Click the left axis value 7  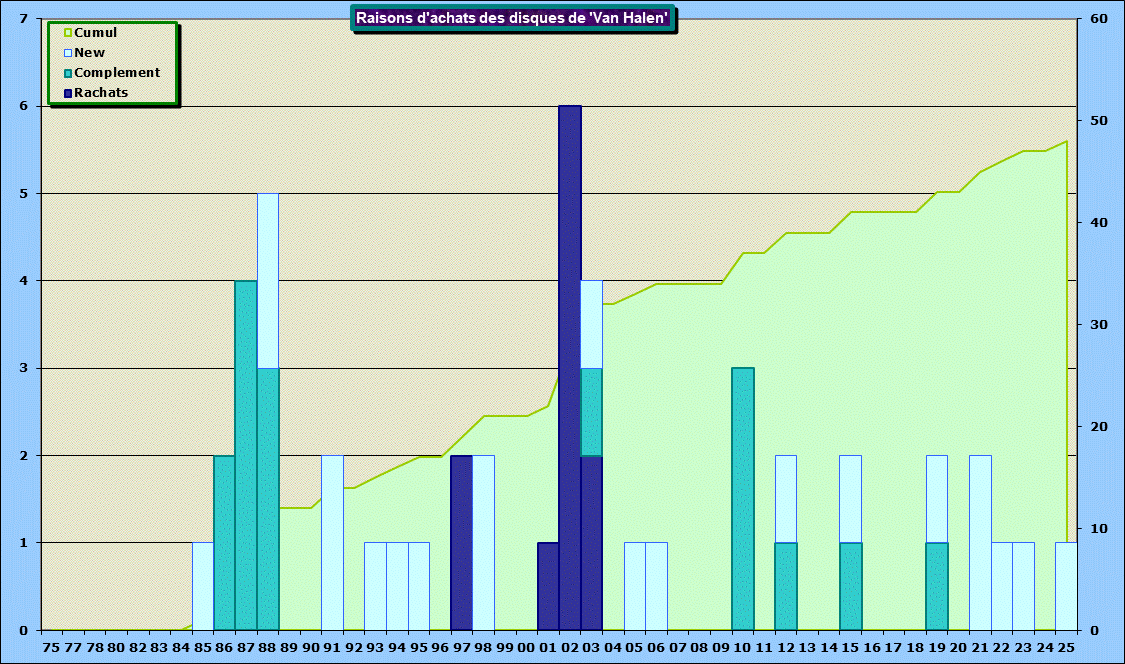coord(23,19)
